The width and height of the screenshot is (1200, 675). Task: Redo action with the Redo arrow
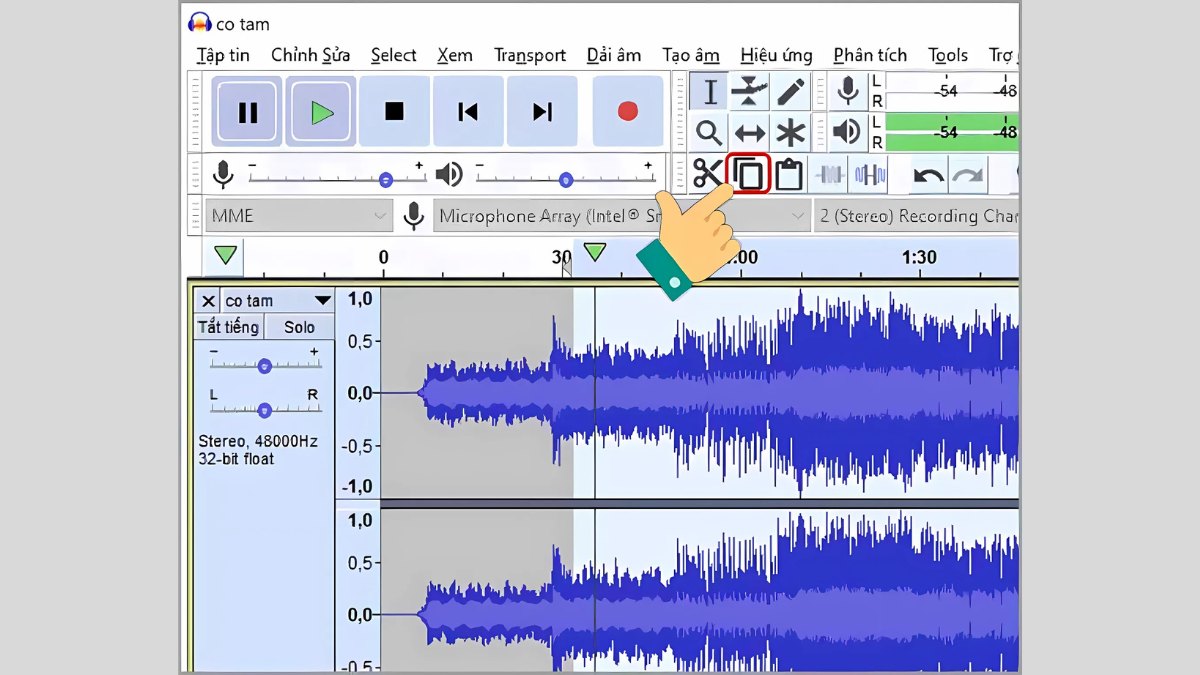coord(967,176)
